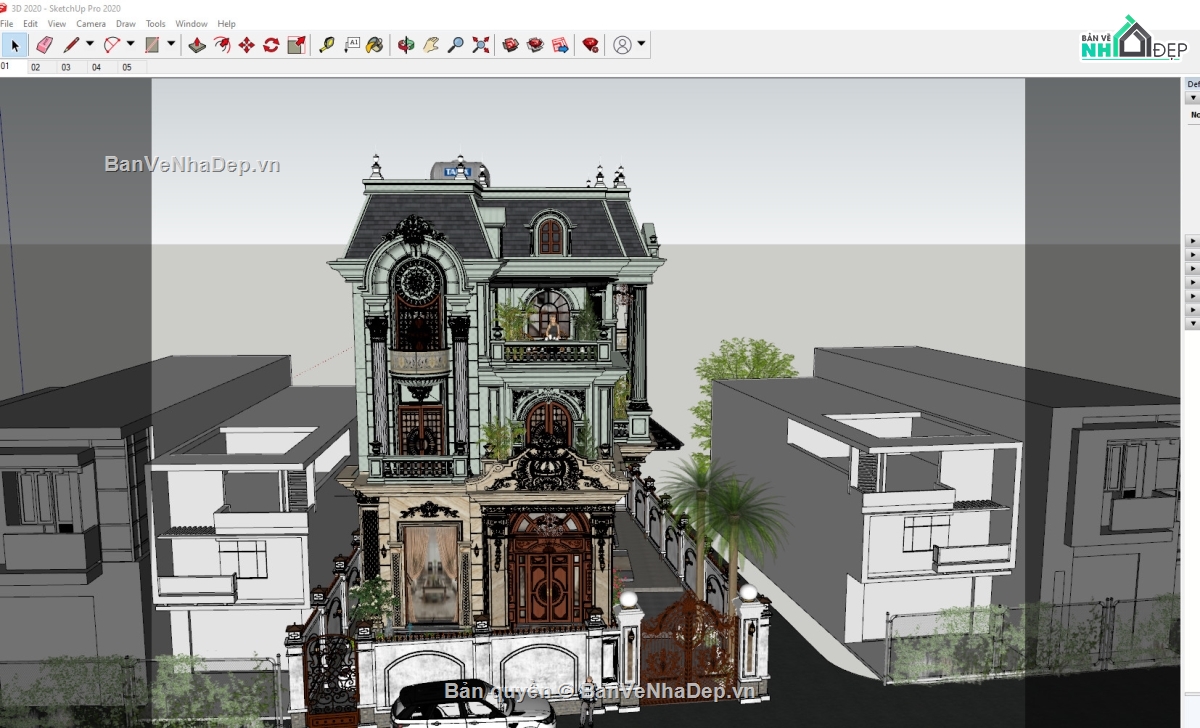Image resolution: width=1200 pixels, height=728 pixels.
Task: Open the Arc tool dropdown arrow
Action: coord(130,45)
